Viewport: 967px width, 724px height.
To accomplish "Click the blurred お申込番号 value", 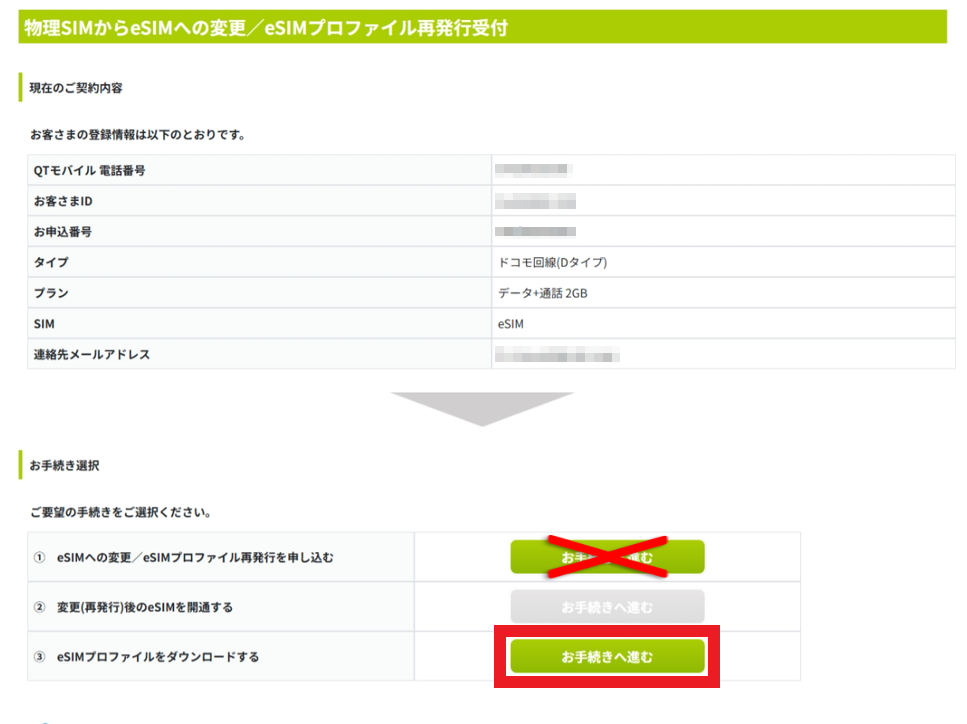I will (536, 232).
